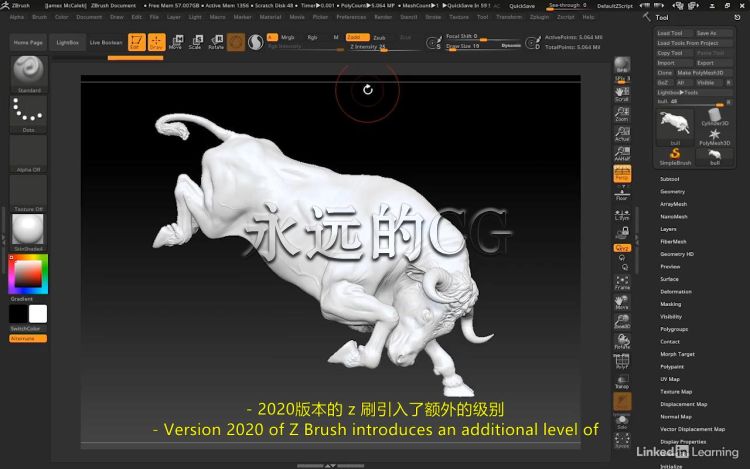The height and width of the screenshot is (469, 750).
Task: Click the Frame icon
Action: pyautogui.click(x=622, y=283)
